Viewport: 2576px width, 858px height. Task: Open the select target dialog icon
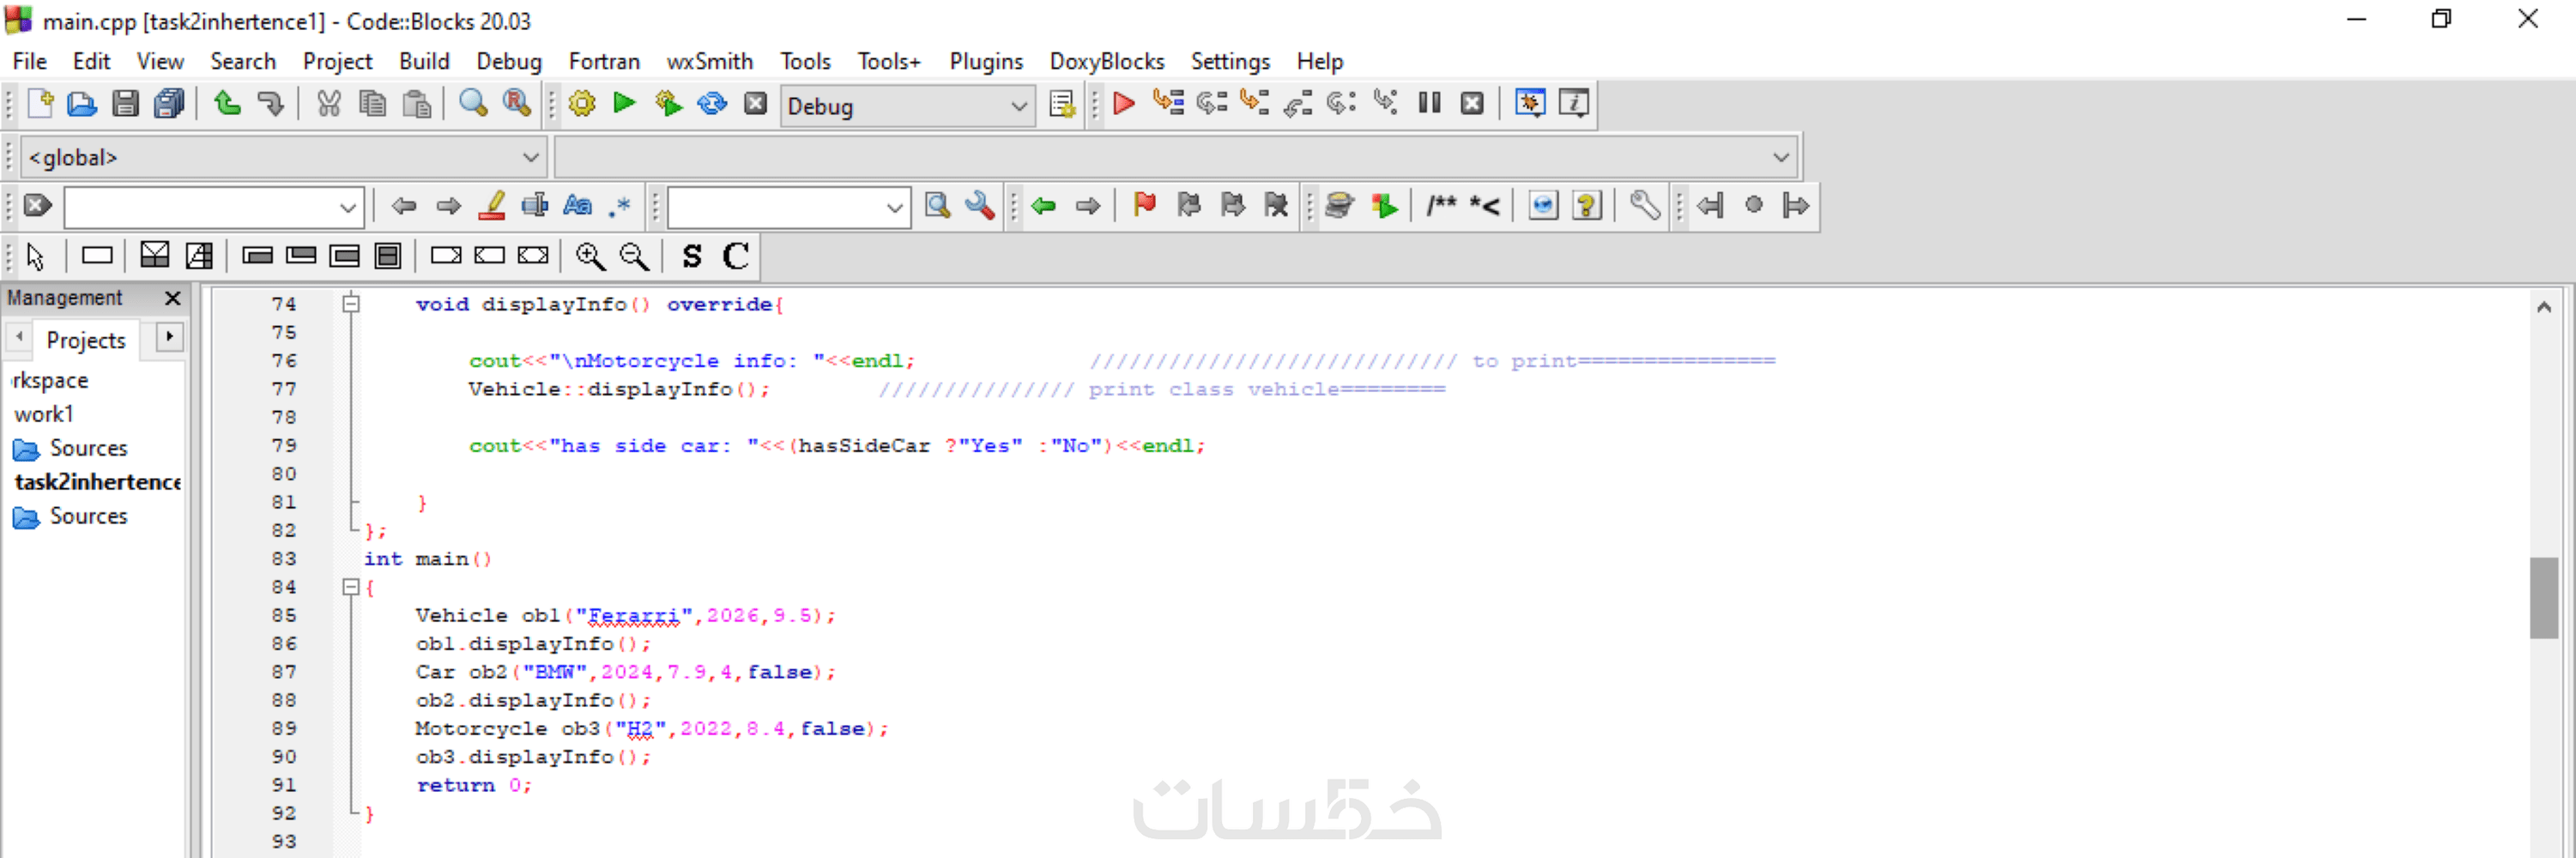pos(1062,104)
